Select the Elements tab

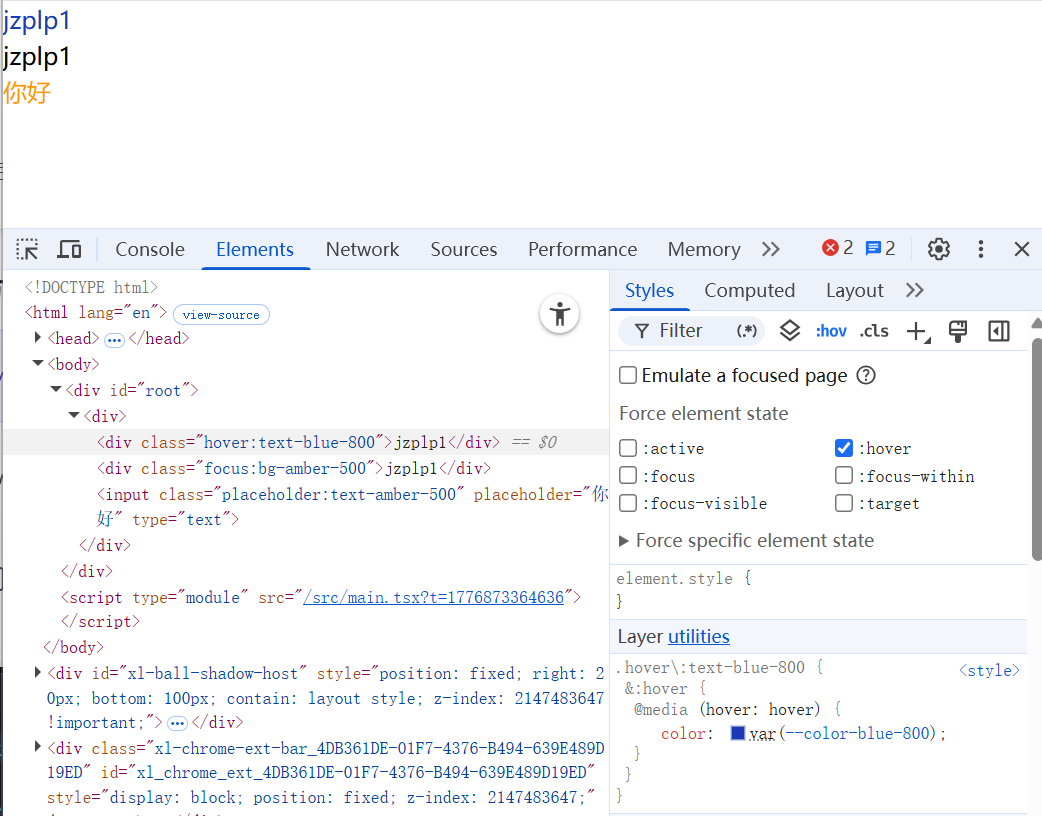pos(255,249)
